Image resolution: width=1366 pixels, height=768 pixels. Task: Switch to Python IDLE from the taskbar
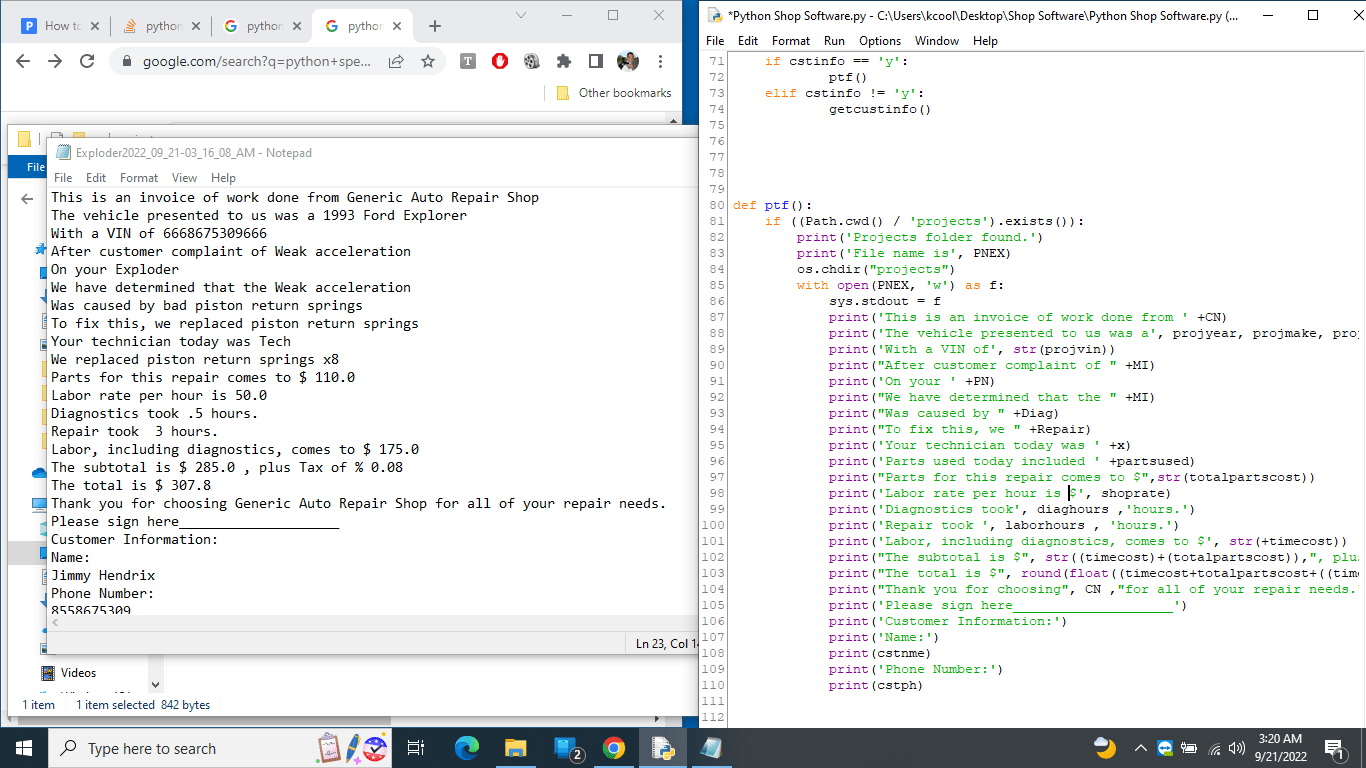[x=663, y=748]
